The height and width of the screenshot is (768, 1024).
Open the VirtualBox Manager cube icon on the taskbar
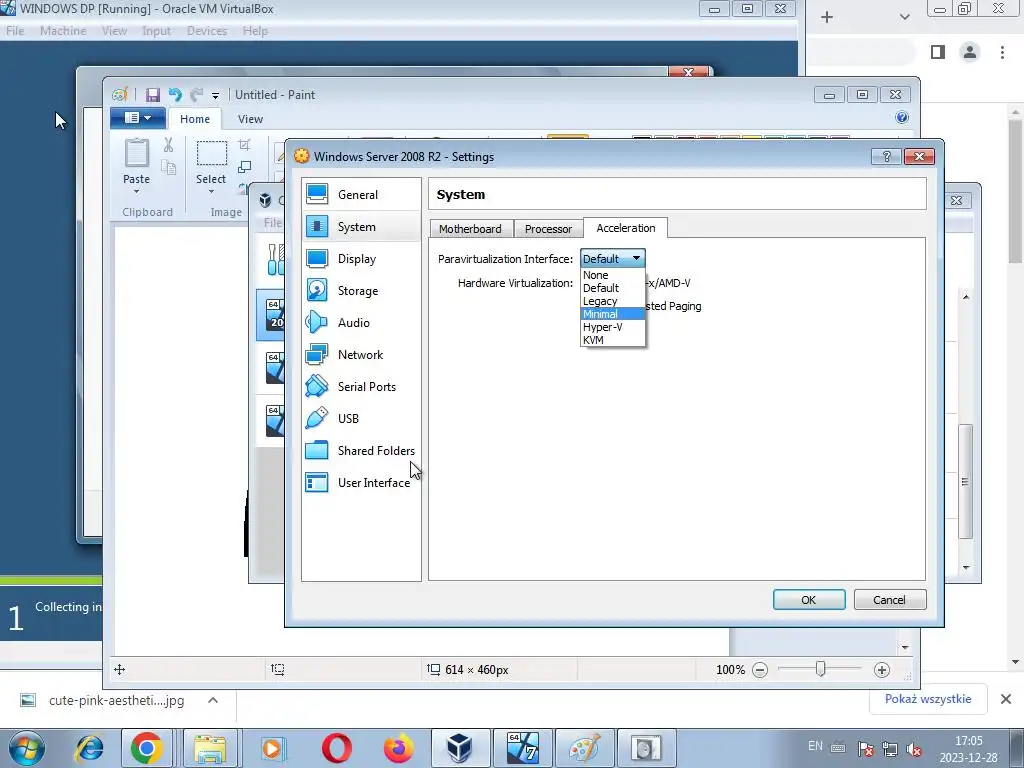(460, 748)
